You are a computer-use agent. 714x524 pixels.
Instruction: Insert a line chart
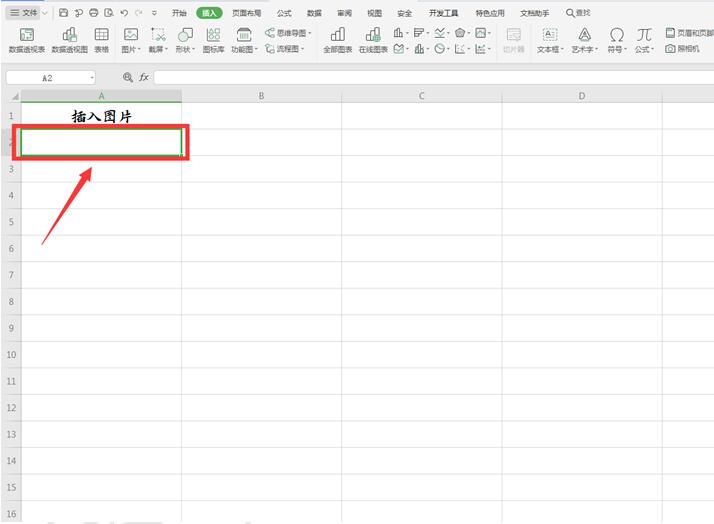(x=439, y=33)
